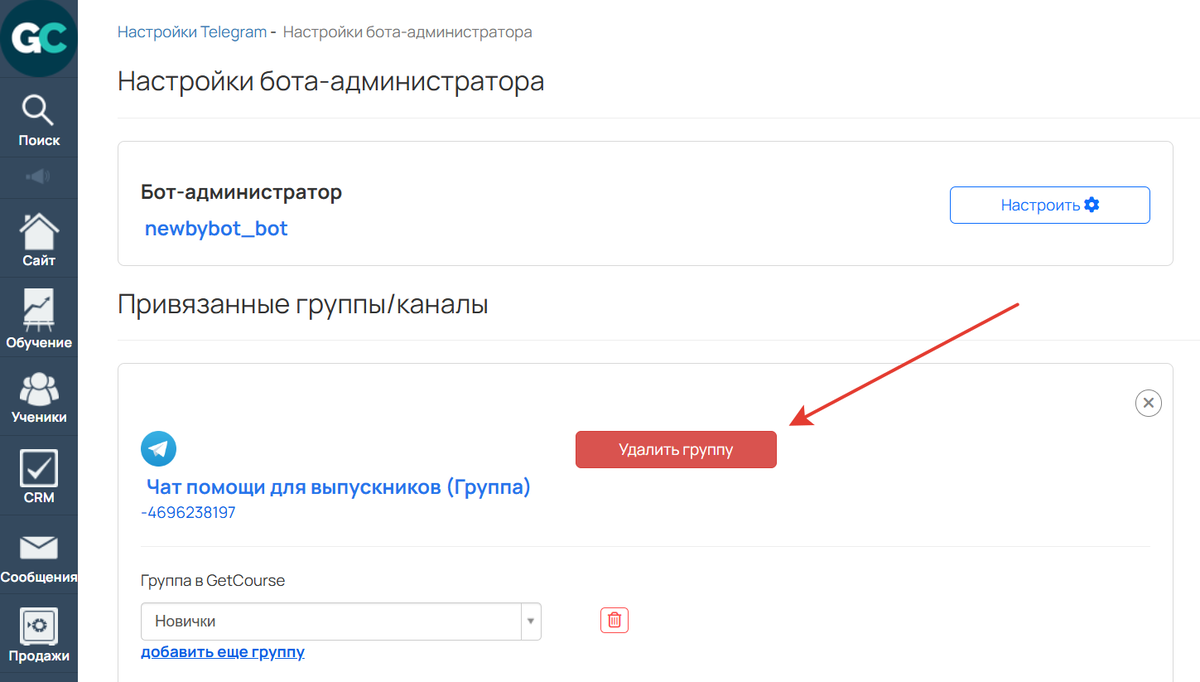The width and height of the screenshot is (1200, 682).
Task: Click добавить еще группу link
Action: click(223, 652)
